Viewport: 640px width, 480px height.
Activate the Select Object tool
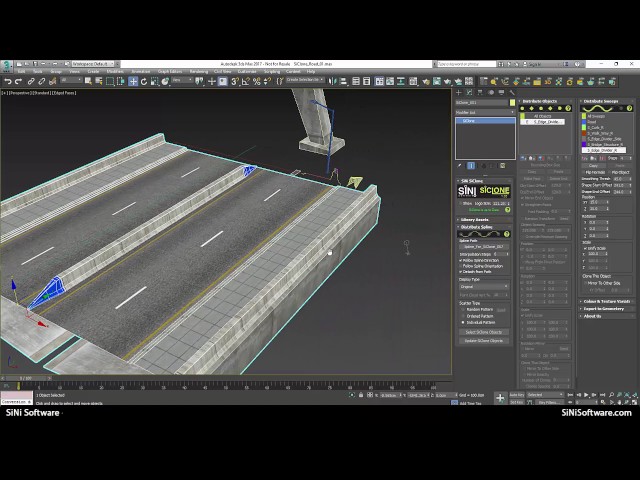[x=88, y=82]
